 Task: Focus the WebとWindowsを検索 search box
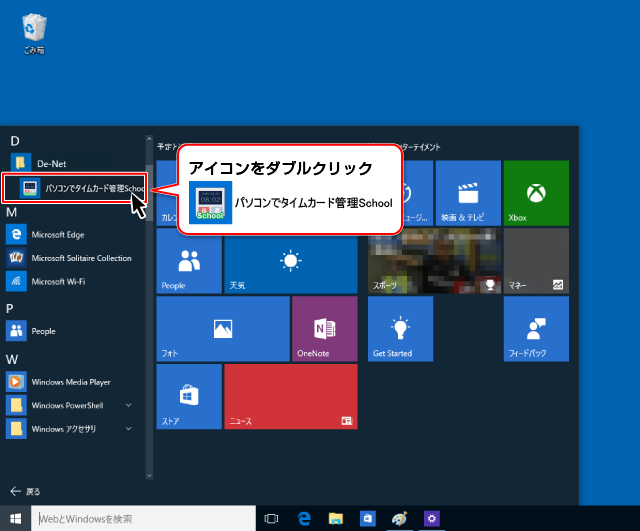143,518
